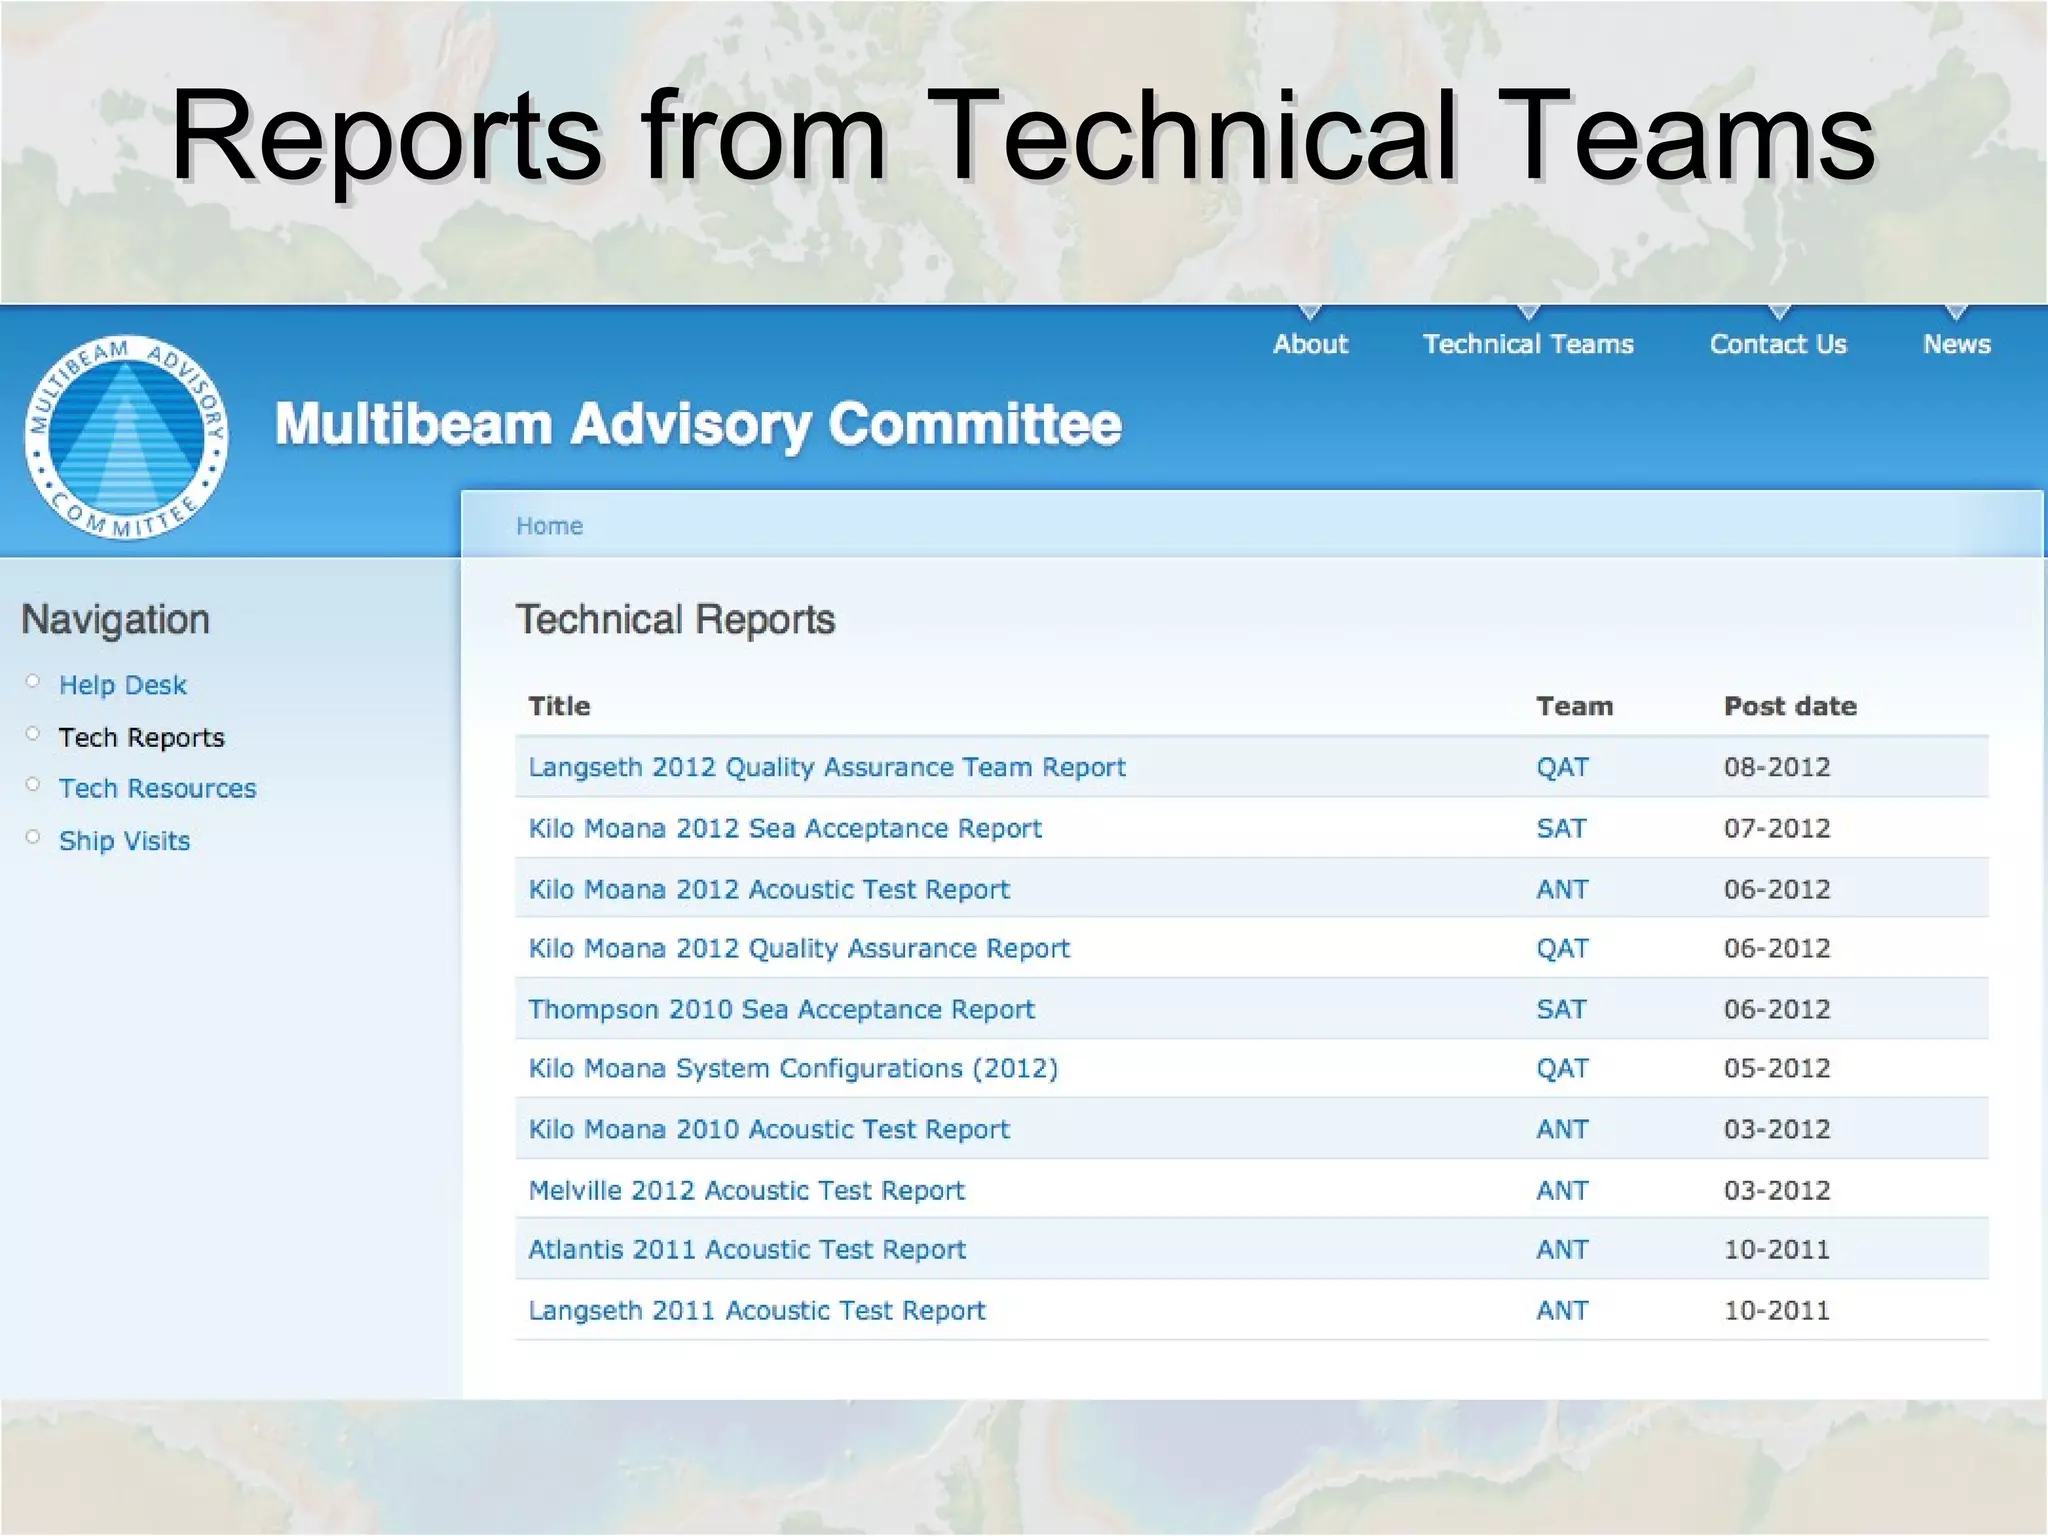Screen dimensions: 2048x1536
Task: Click QAT link in System Configurations row
Action: pyautogui.click(x=1562, y=1068)
